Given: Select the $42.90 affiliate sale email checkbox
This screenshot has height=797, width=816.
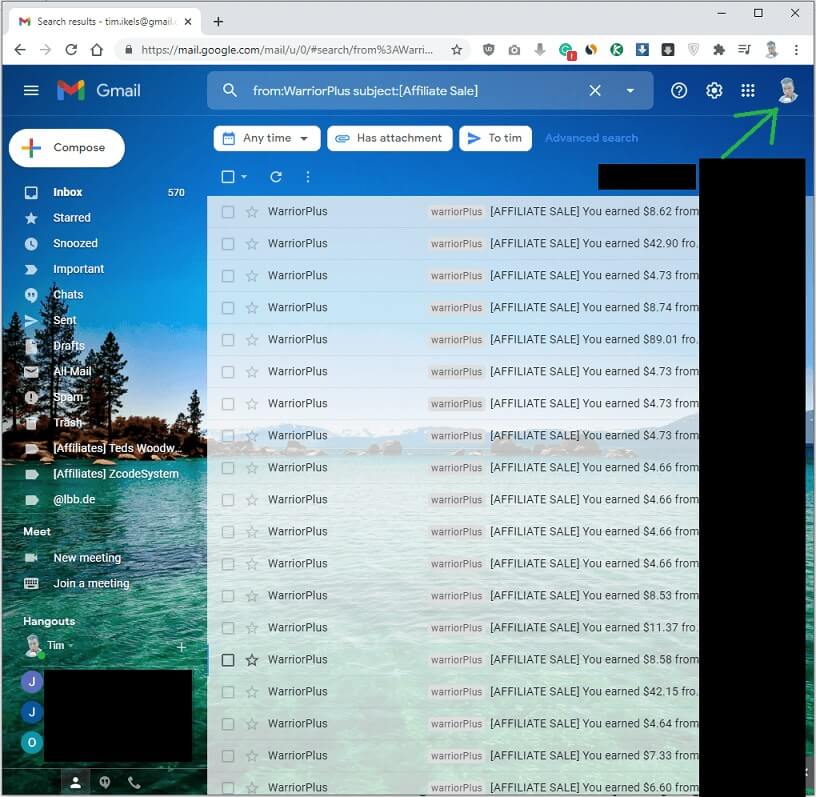Looking at the screenshot, I should coord(228,244).
